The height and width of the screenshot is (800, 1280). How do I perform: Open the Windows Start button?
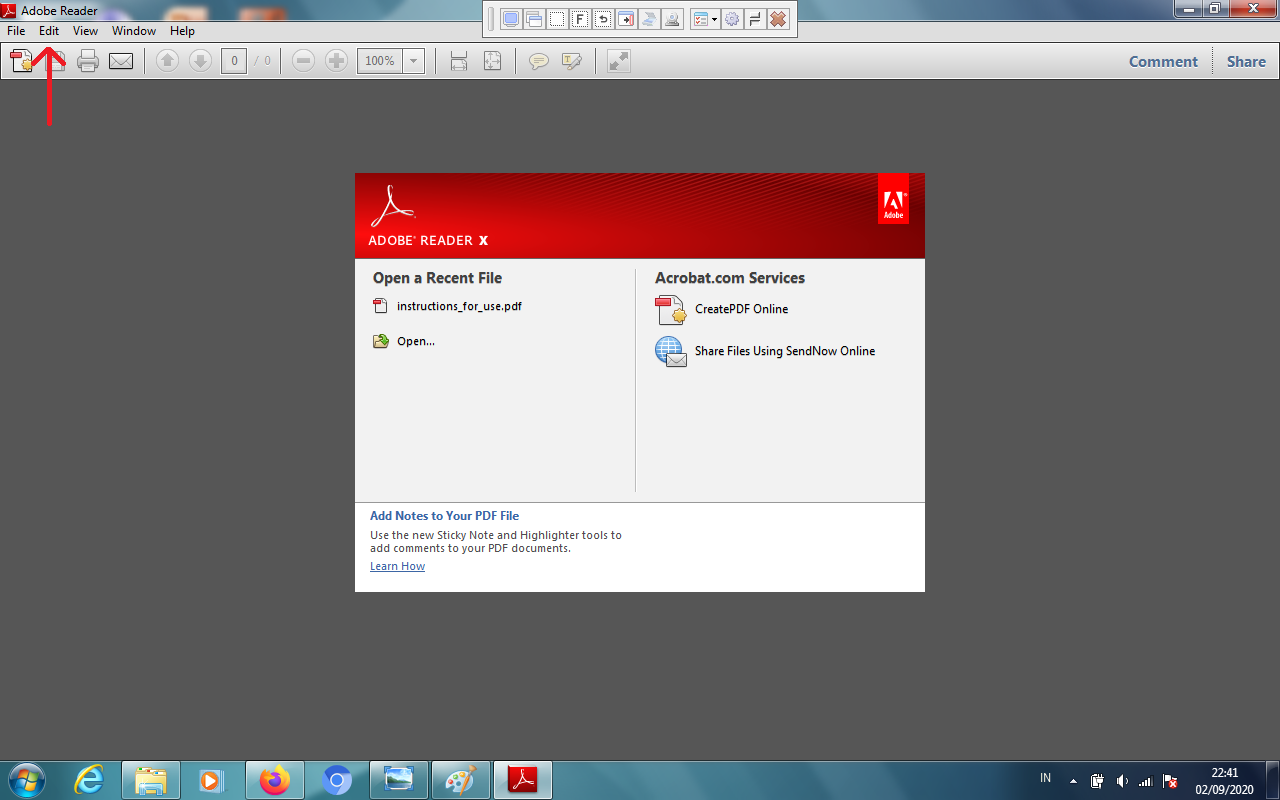pyautogui.click(x=27, y=780)
